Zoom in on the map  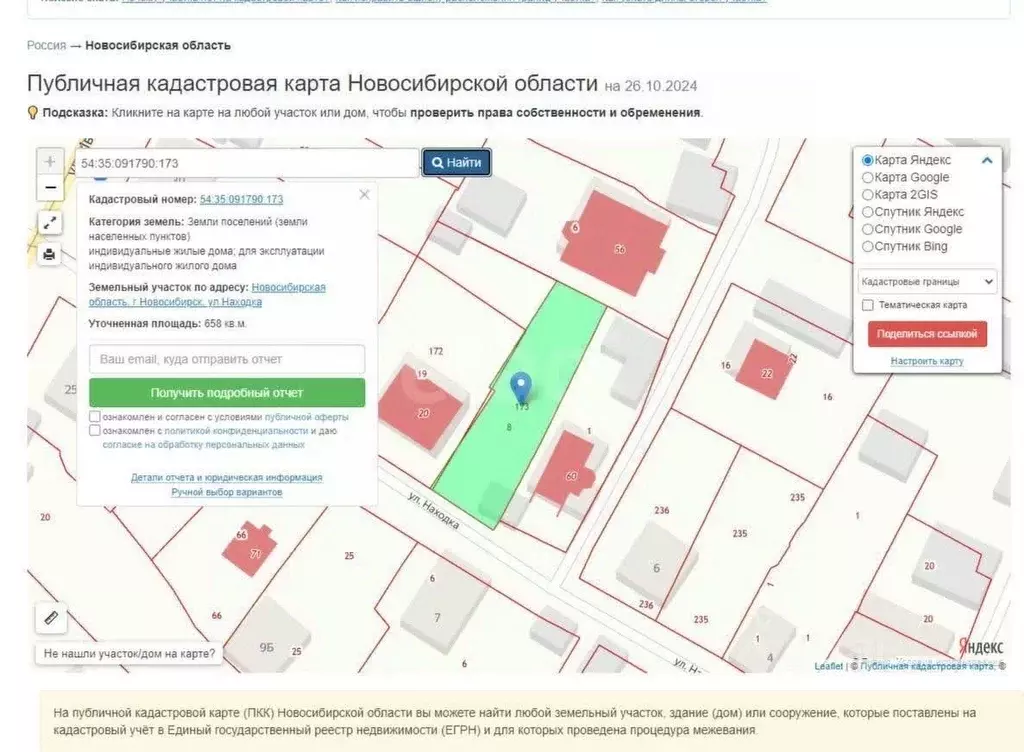[x=49, y=160]
